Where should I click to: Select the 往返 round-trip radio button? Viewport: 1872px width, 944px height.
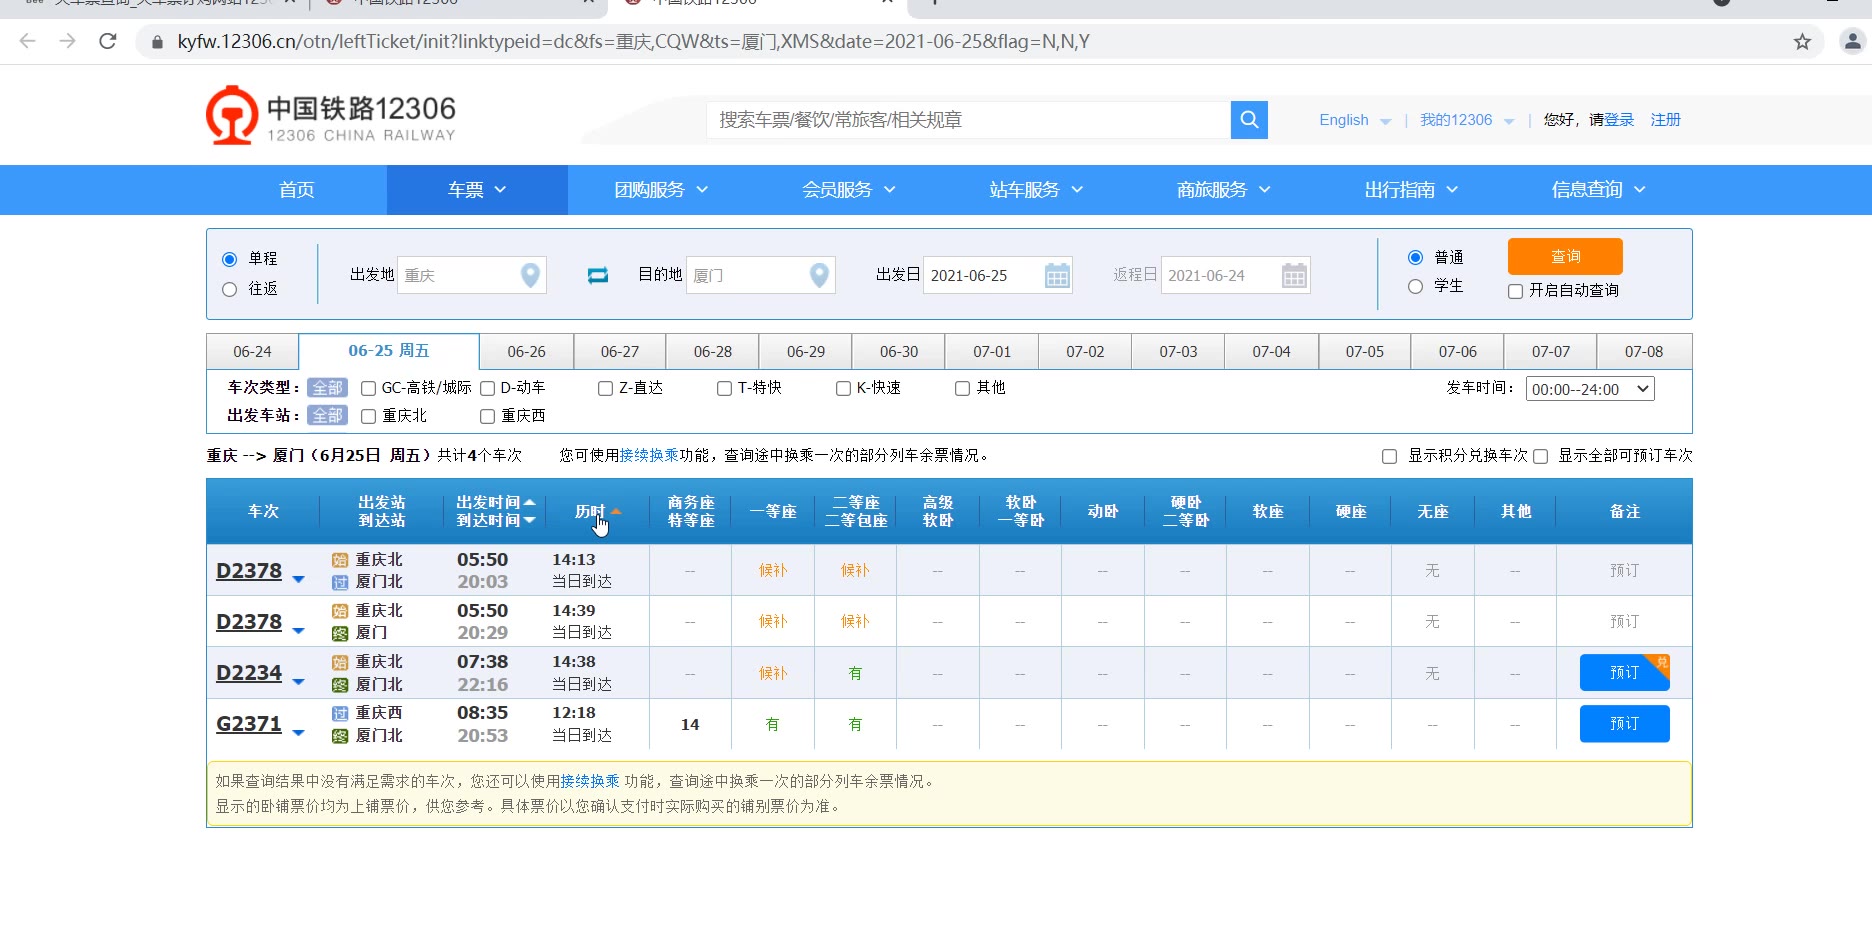click(230, 289)
